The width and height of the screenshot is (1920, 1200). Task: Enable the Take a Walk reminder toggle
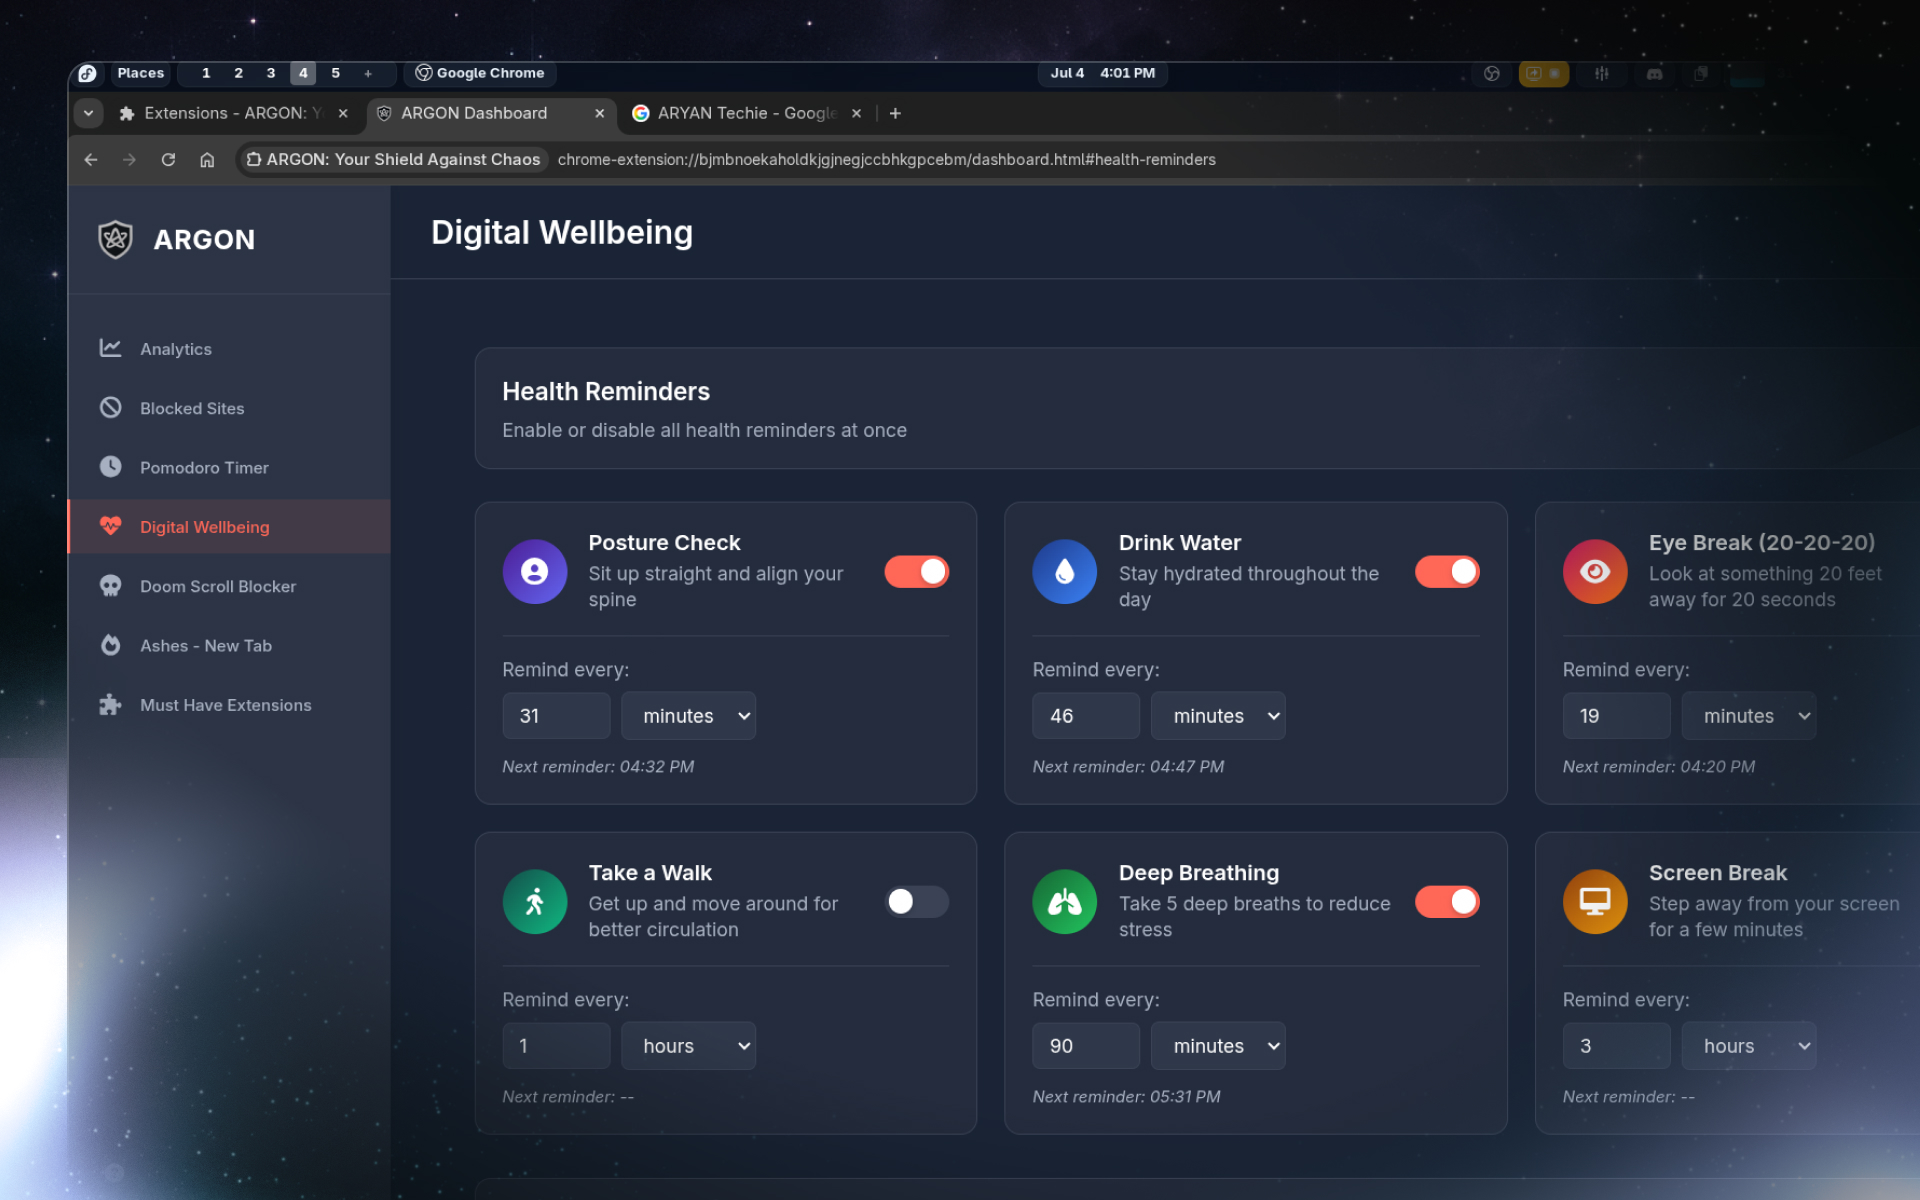[916, 901]
